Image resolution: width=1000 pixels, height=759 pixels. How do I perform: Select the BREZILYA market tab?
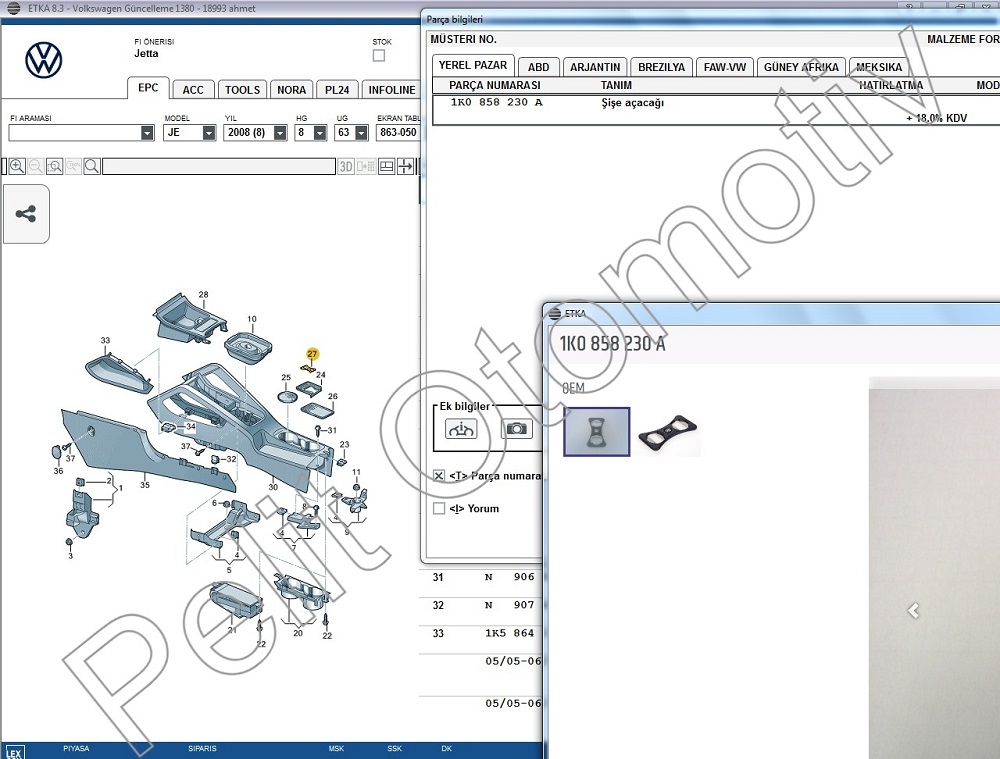(x=662, y=67)
